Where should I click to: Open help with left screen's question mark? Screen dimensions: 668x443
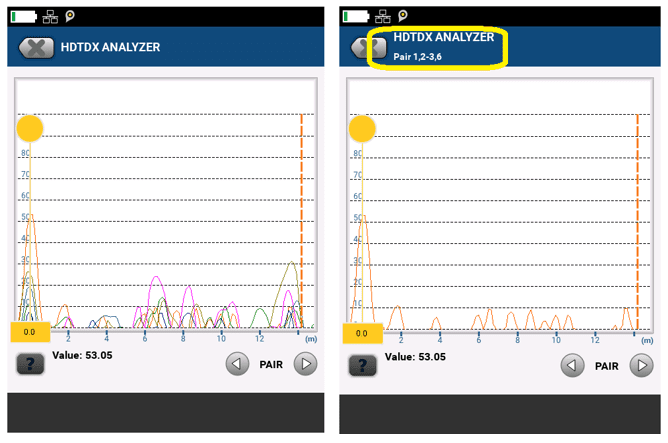(30, 363)
